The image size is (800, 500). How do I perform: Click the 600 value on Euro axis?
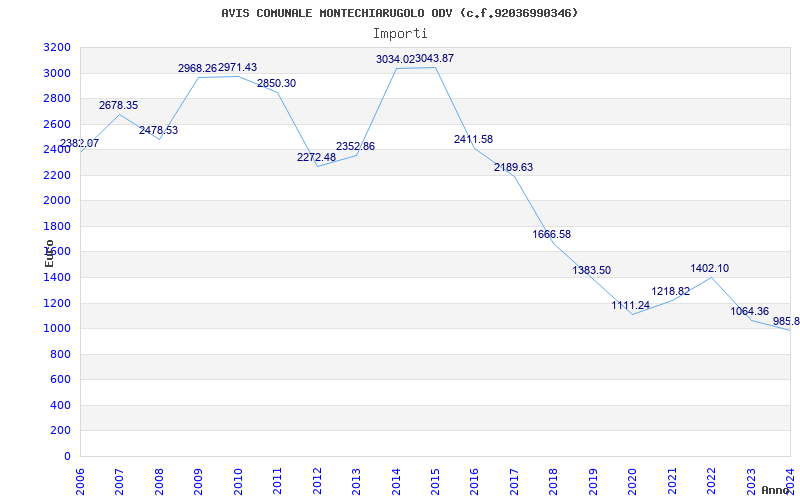click(61, 380)
